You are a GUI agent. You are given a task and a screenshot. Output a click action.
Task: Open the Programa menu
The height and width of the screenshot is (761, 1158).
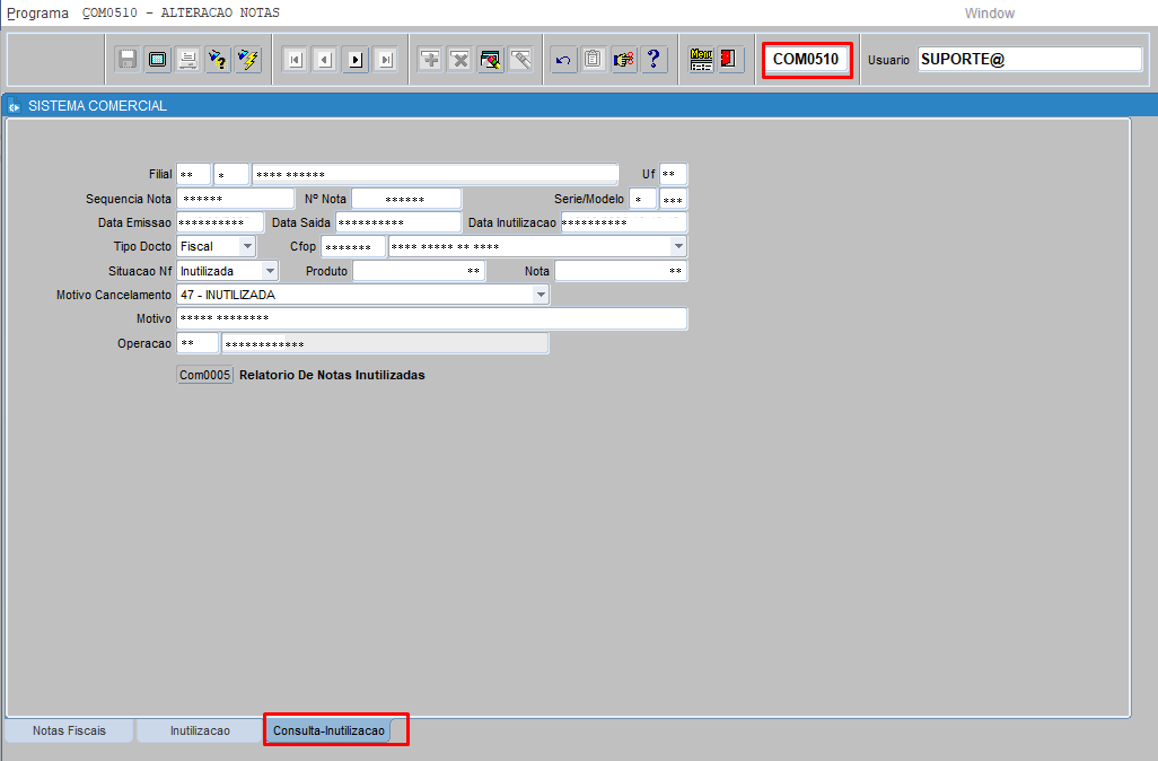pos(38,13)
